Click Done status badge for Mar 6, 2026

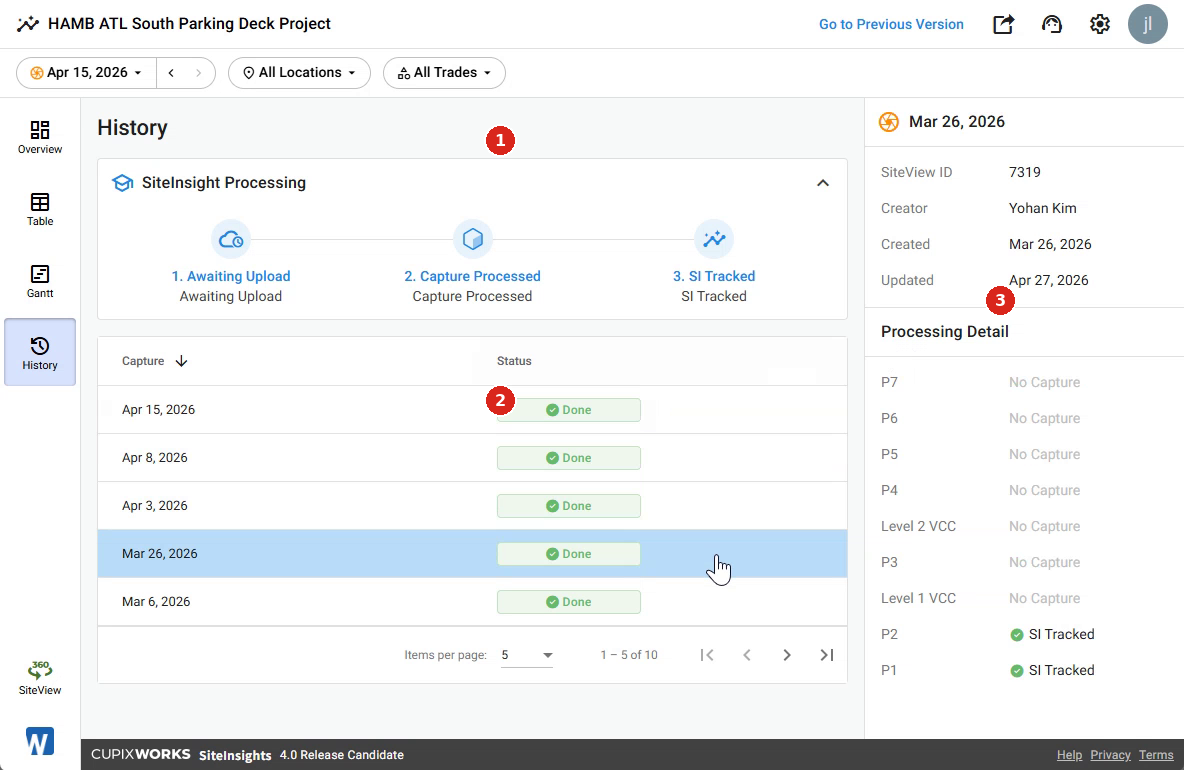tap(569, 602)
